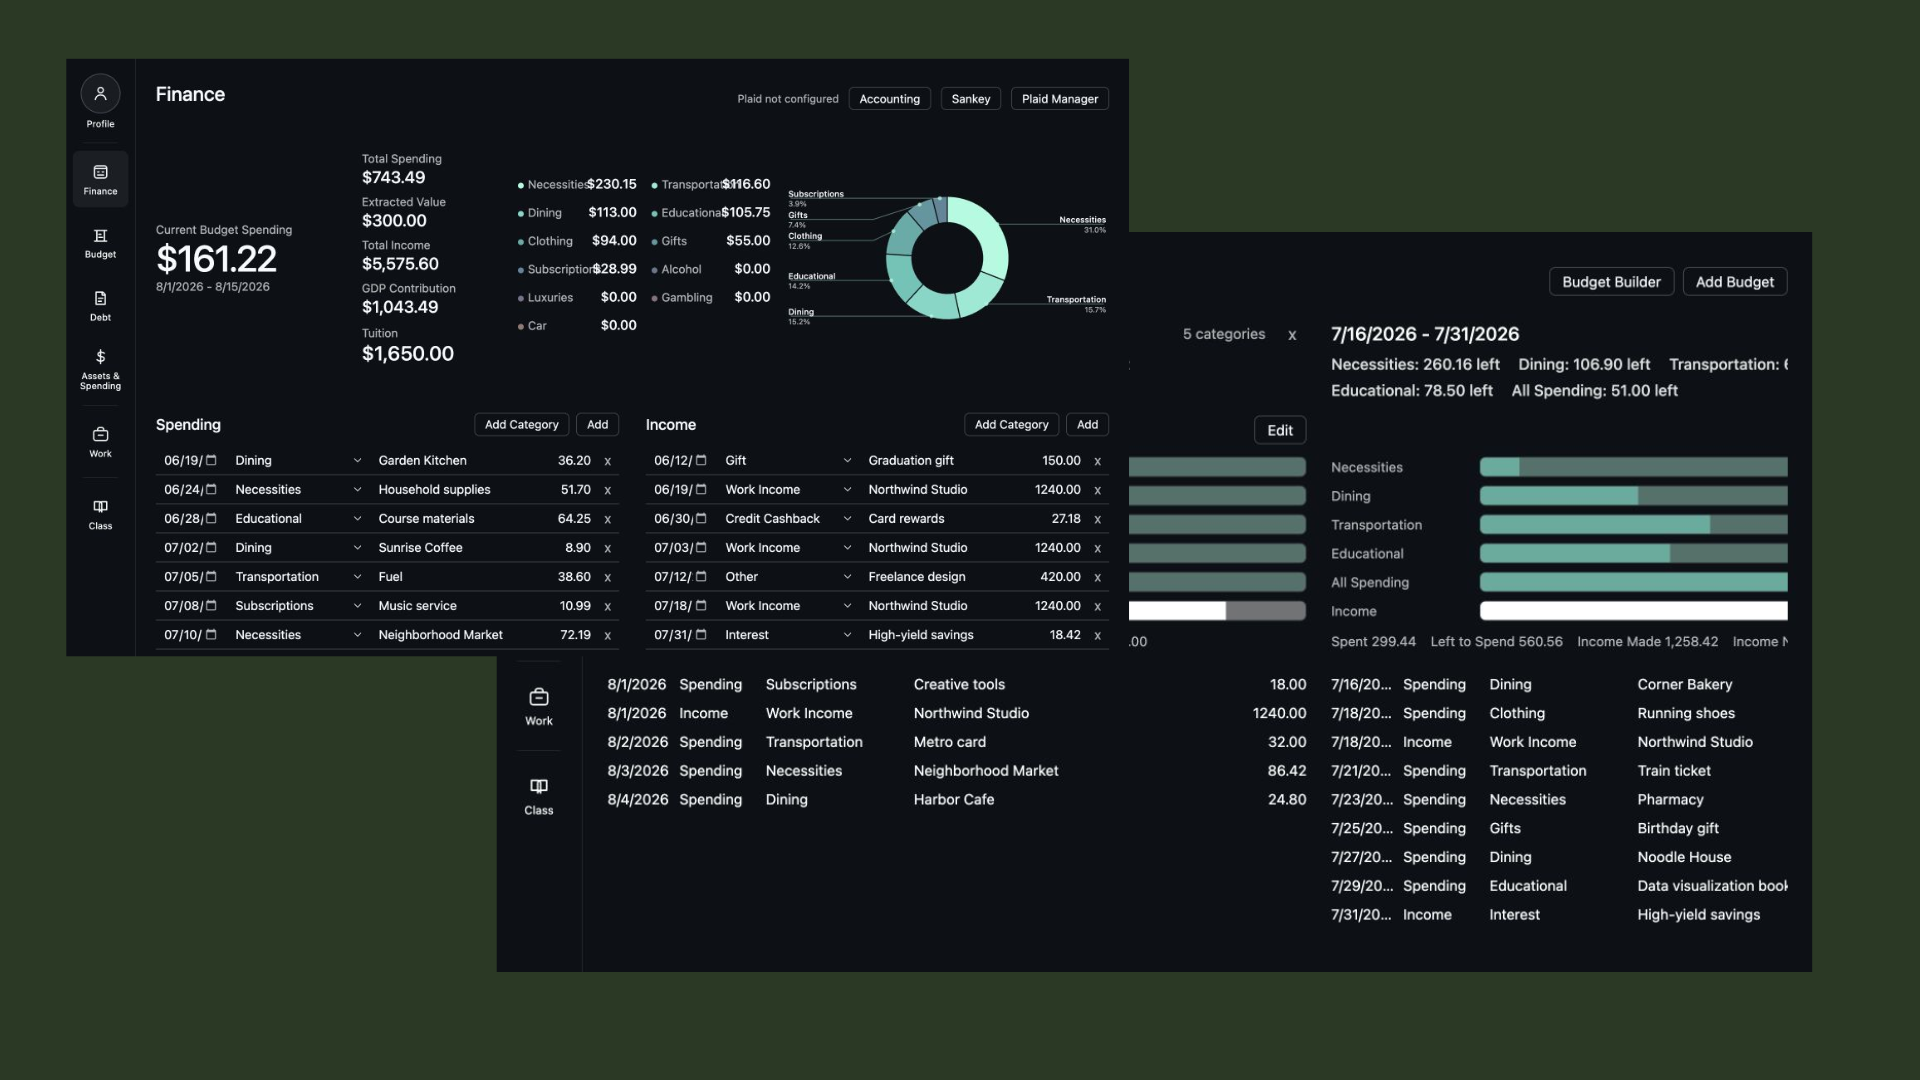Expand Credit Cashback category dropdown
This screenshot has height=1080, width=1920.
tap(847, 518)
